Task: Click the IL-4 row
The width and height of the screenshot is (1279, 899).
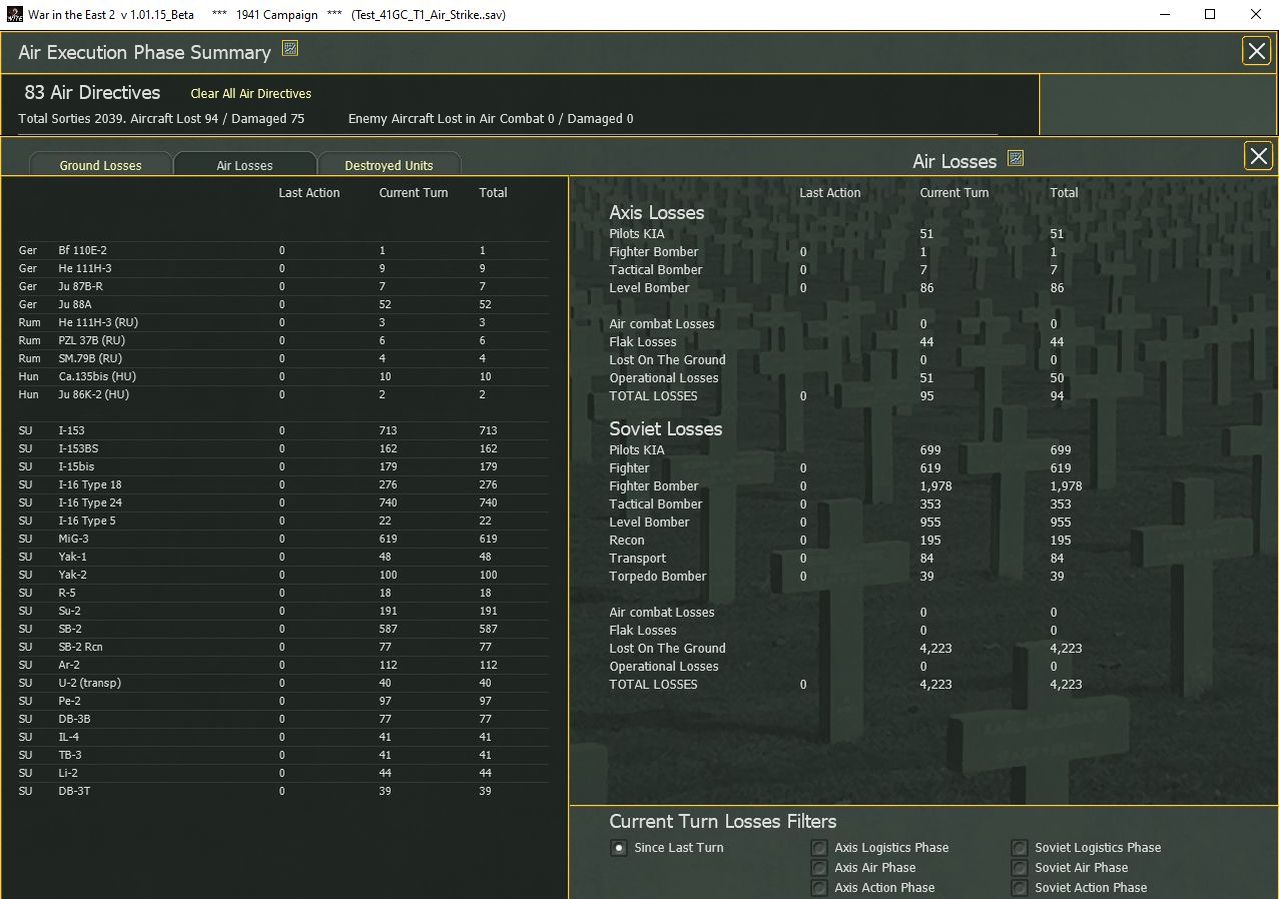Action: tap(283, 737)
